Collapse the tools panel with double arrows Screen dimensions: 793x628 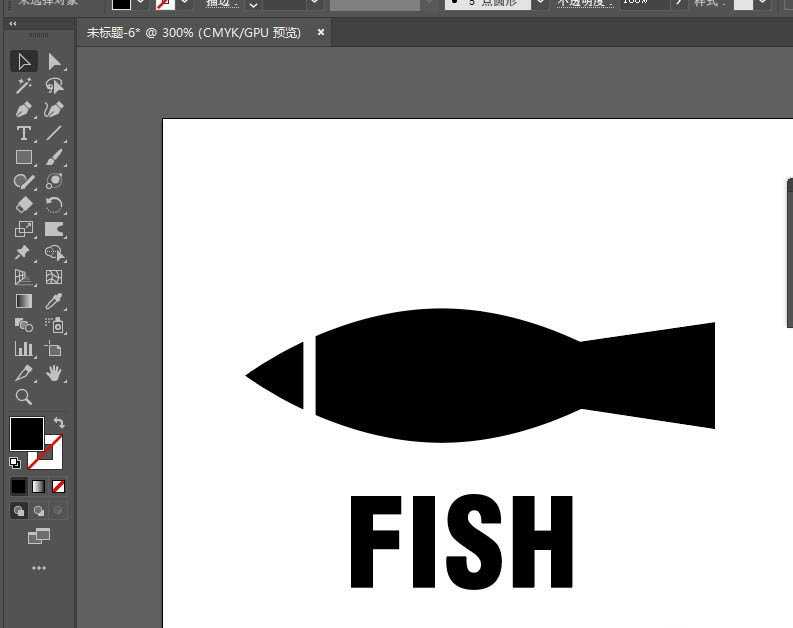(13, 23)
